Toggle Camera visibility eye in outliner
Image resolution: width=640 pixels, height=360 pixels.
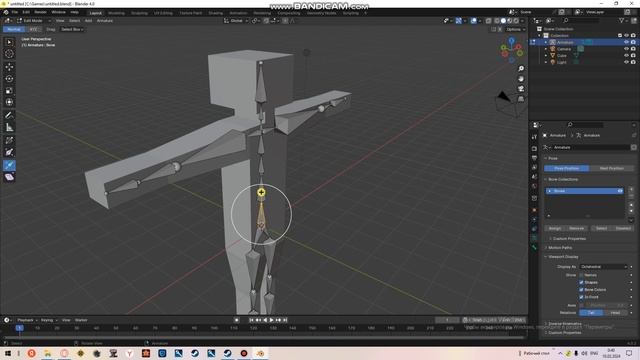point(626,49)
